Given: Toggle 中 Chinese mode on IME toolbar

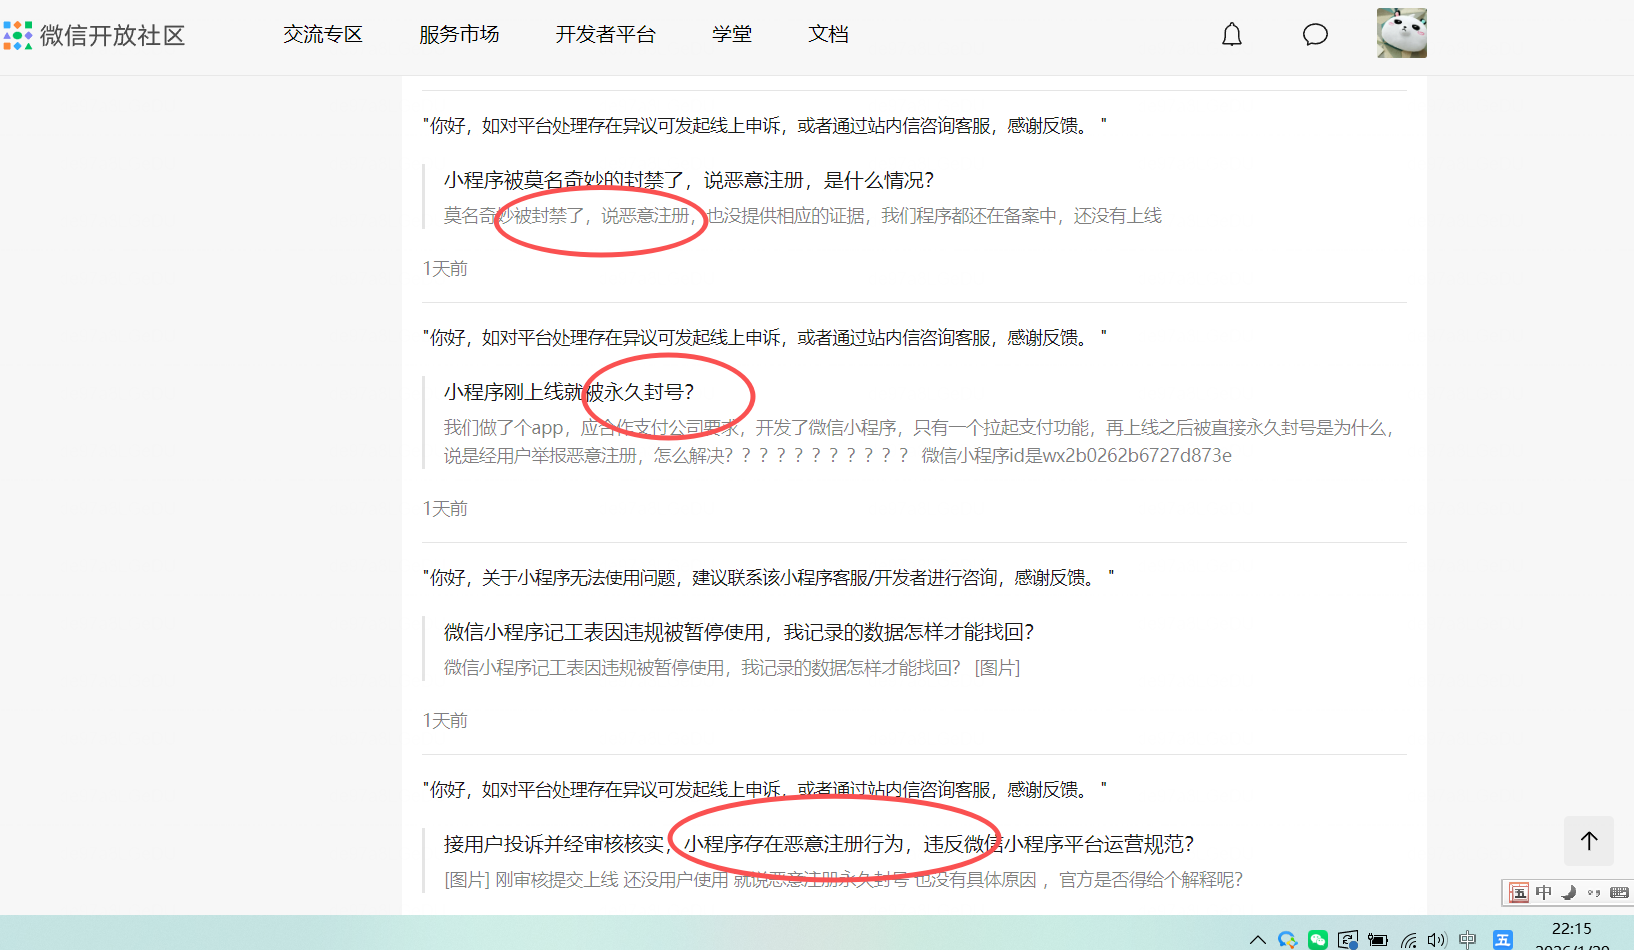Looking at the screenshot, I should coord(1544,893).
